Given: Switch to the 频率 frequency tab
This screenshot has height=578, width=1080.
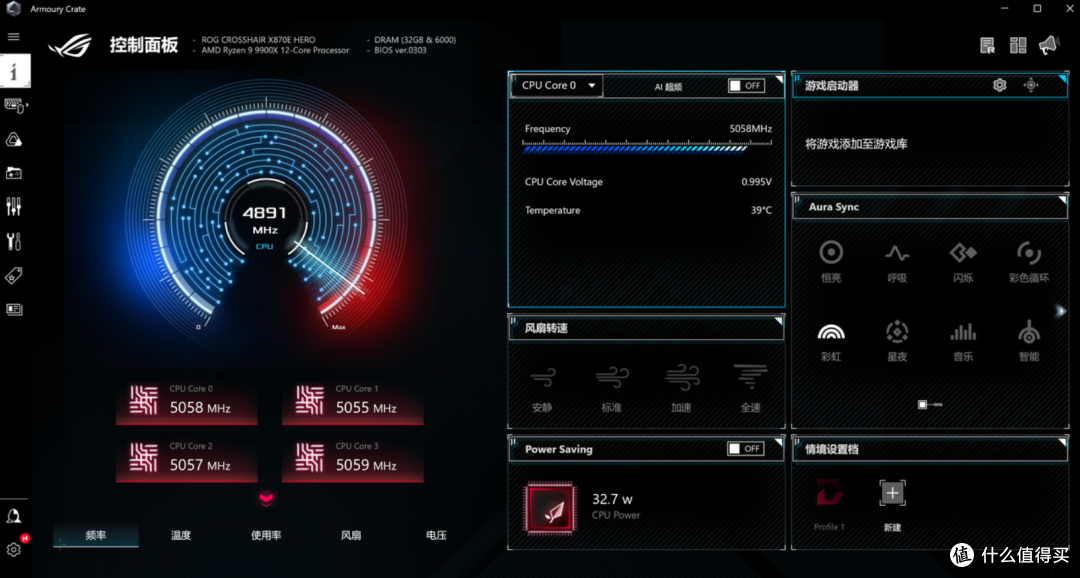Looking at the screenshot, I should pyautogui.click(x=96, y=535).
